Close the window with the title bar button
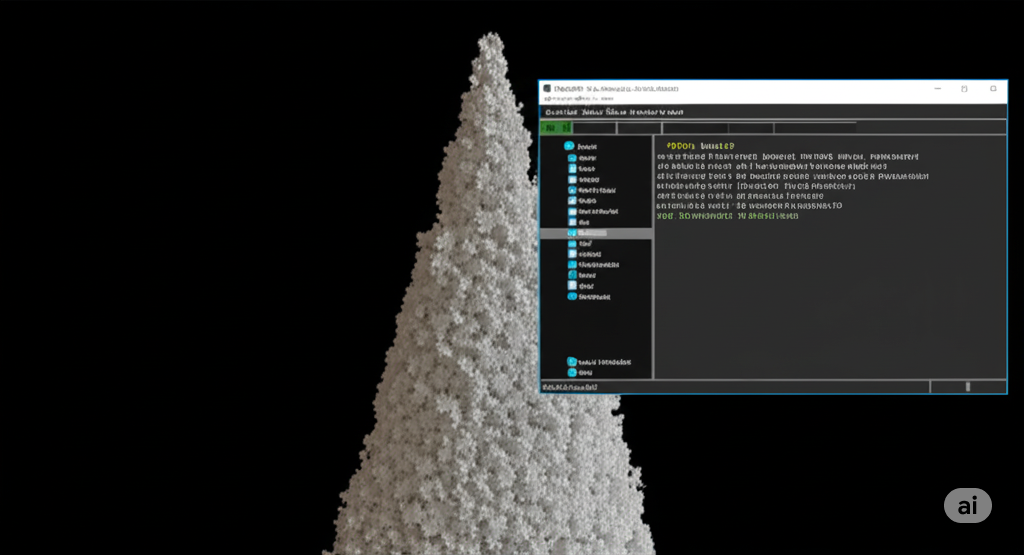This screenshot has height=555, width=1024. [x=993, y=88]
